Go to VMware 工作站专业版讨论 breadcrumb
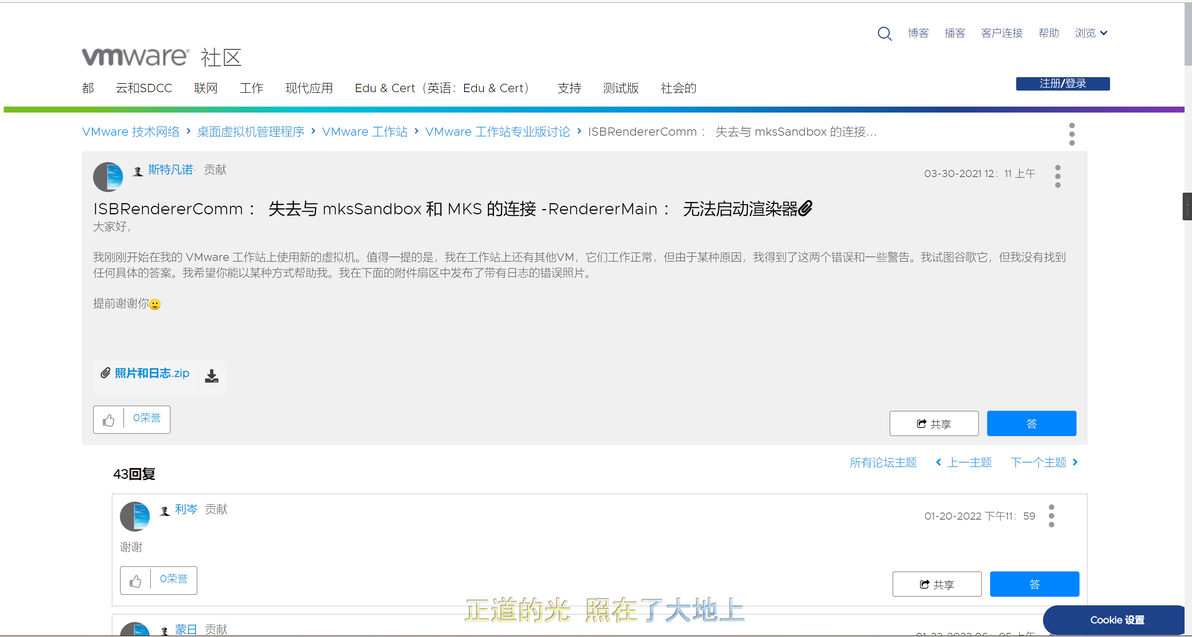 [498, 132]
